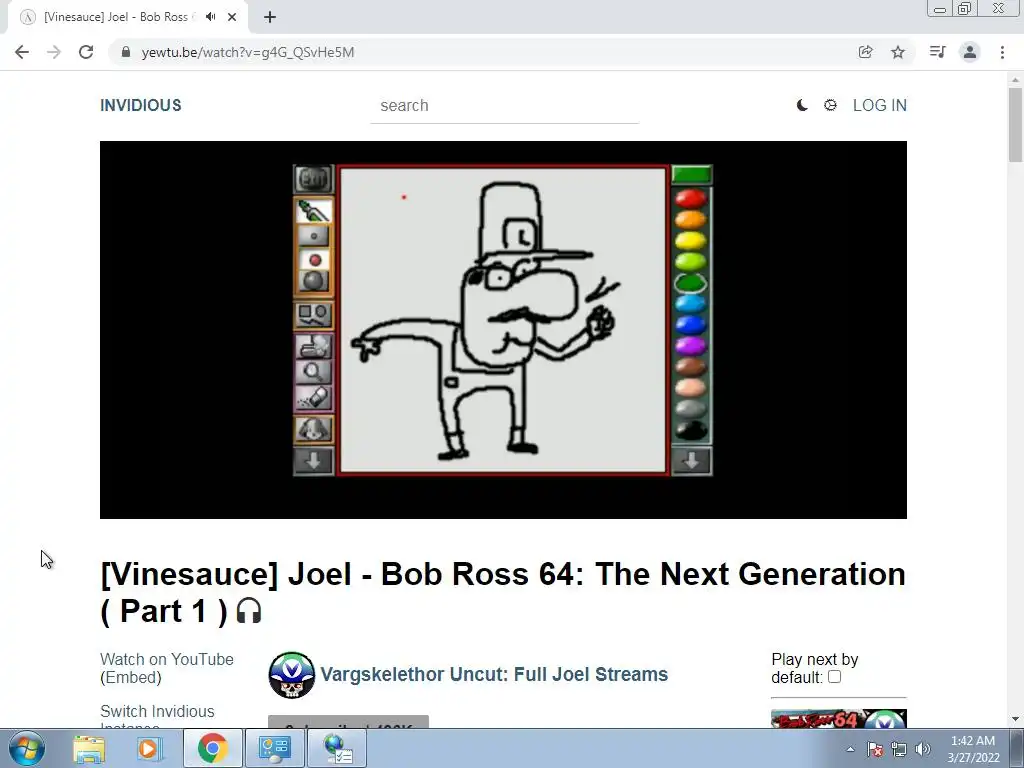Click the color palette down arrow
This screenshot has height=768, width=1024.
[x=692, y=461]
